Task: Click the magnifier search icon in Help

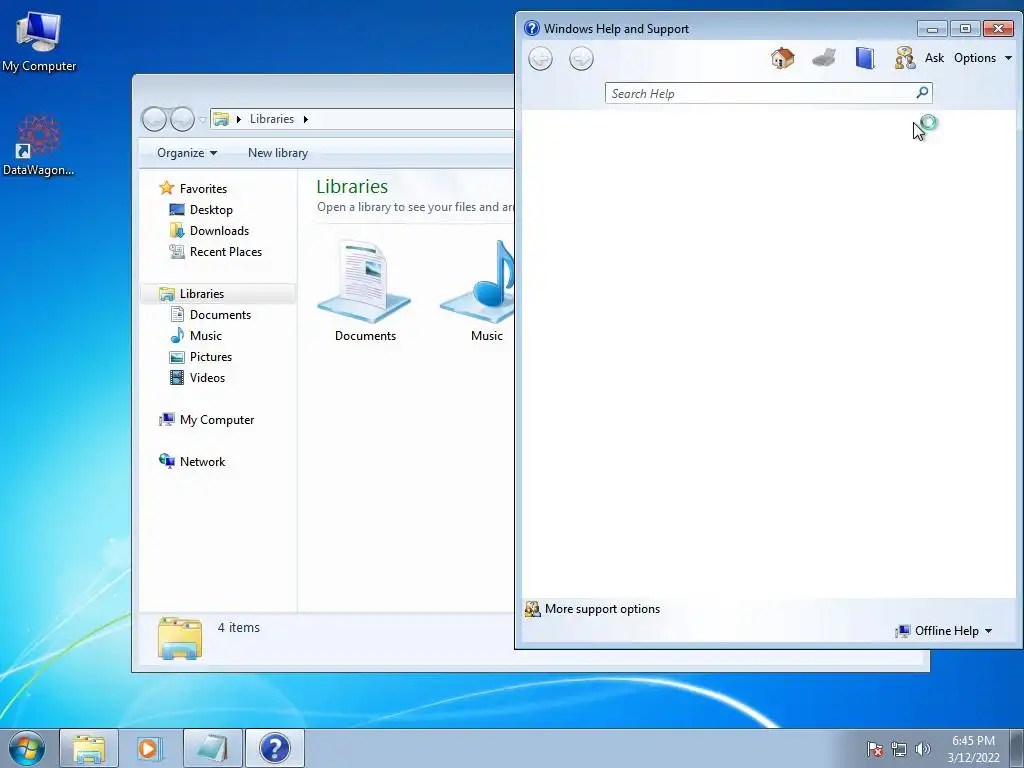Action: tap(922, 93)
